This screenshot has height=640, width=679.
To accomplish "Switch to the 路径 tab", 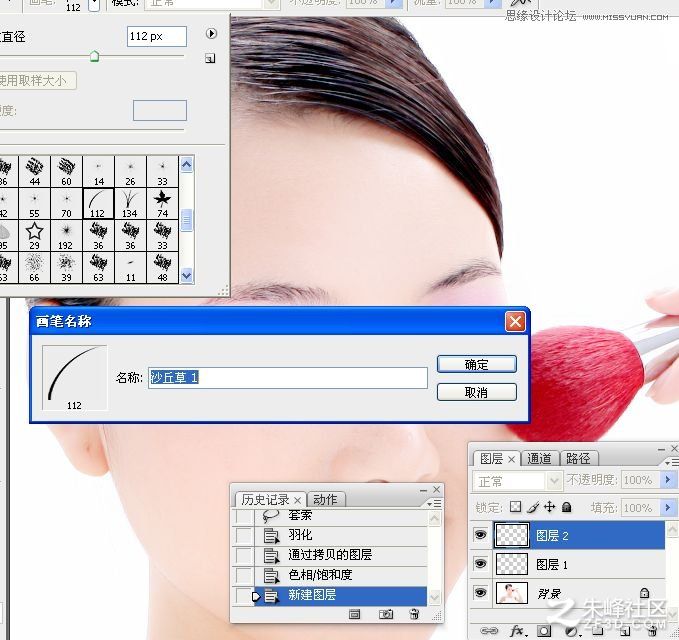I will pos(578,459).
